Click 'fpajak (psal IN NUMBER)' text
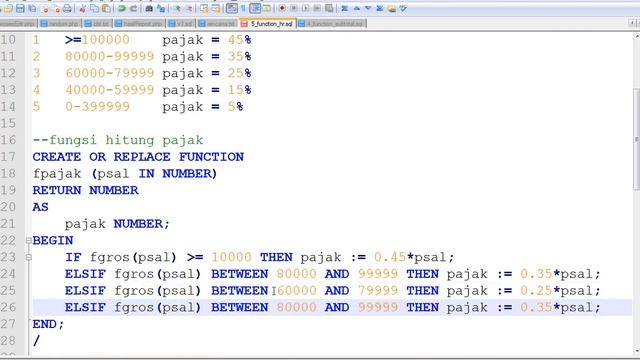This screenshot has width=640, height=360. pos(125,174)
